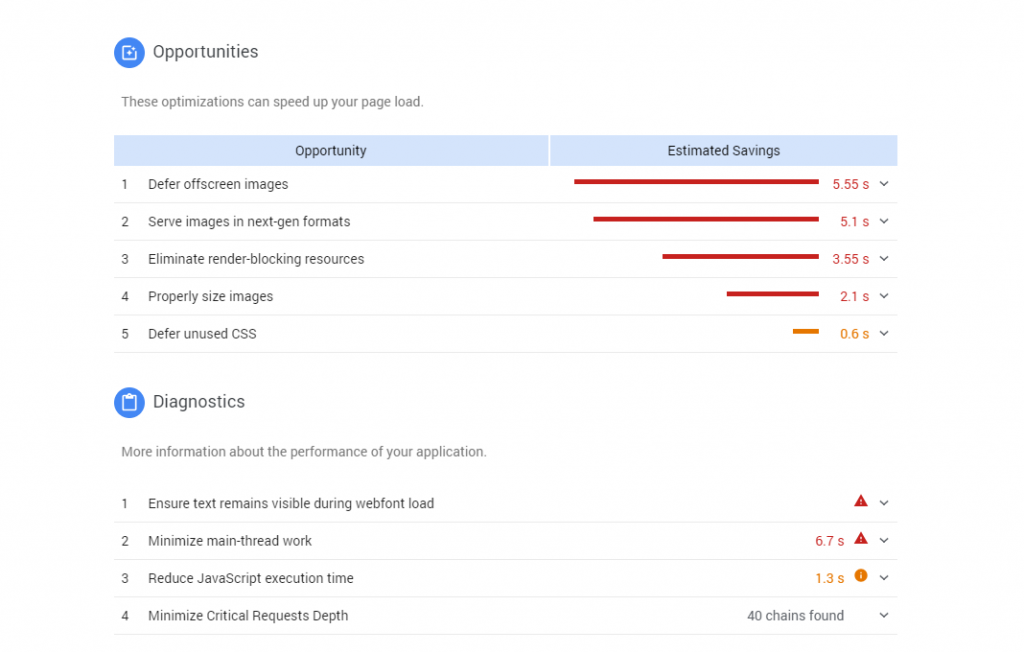The image size is (1024, 653).
Task: Expand the Reduce JavaScript execution time diagnostic
Action: click(x=883, y=577)
